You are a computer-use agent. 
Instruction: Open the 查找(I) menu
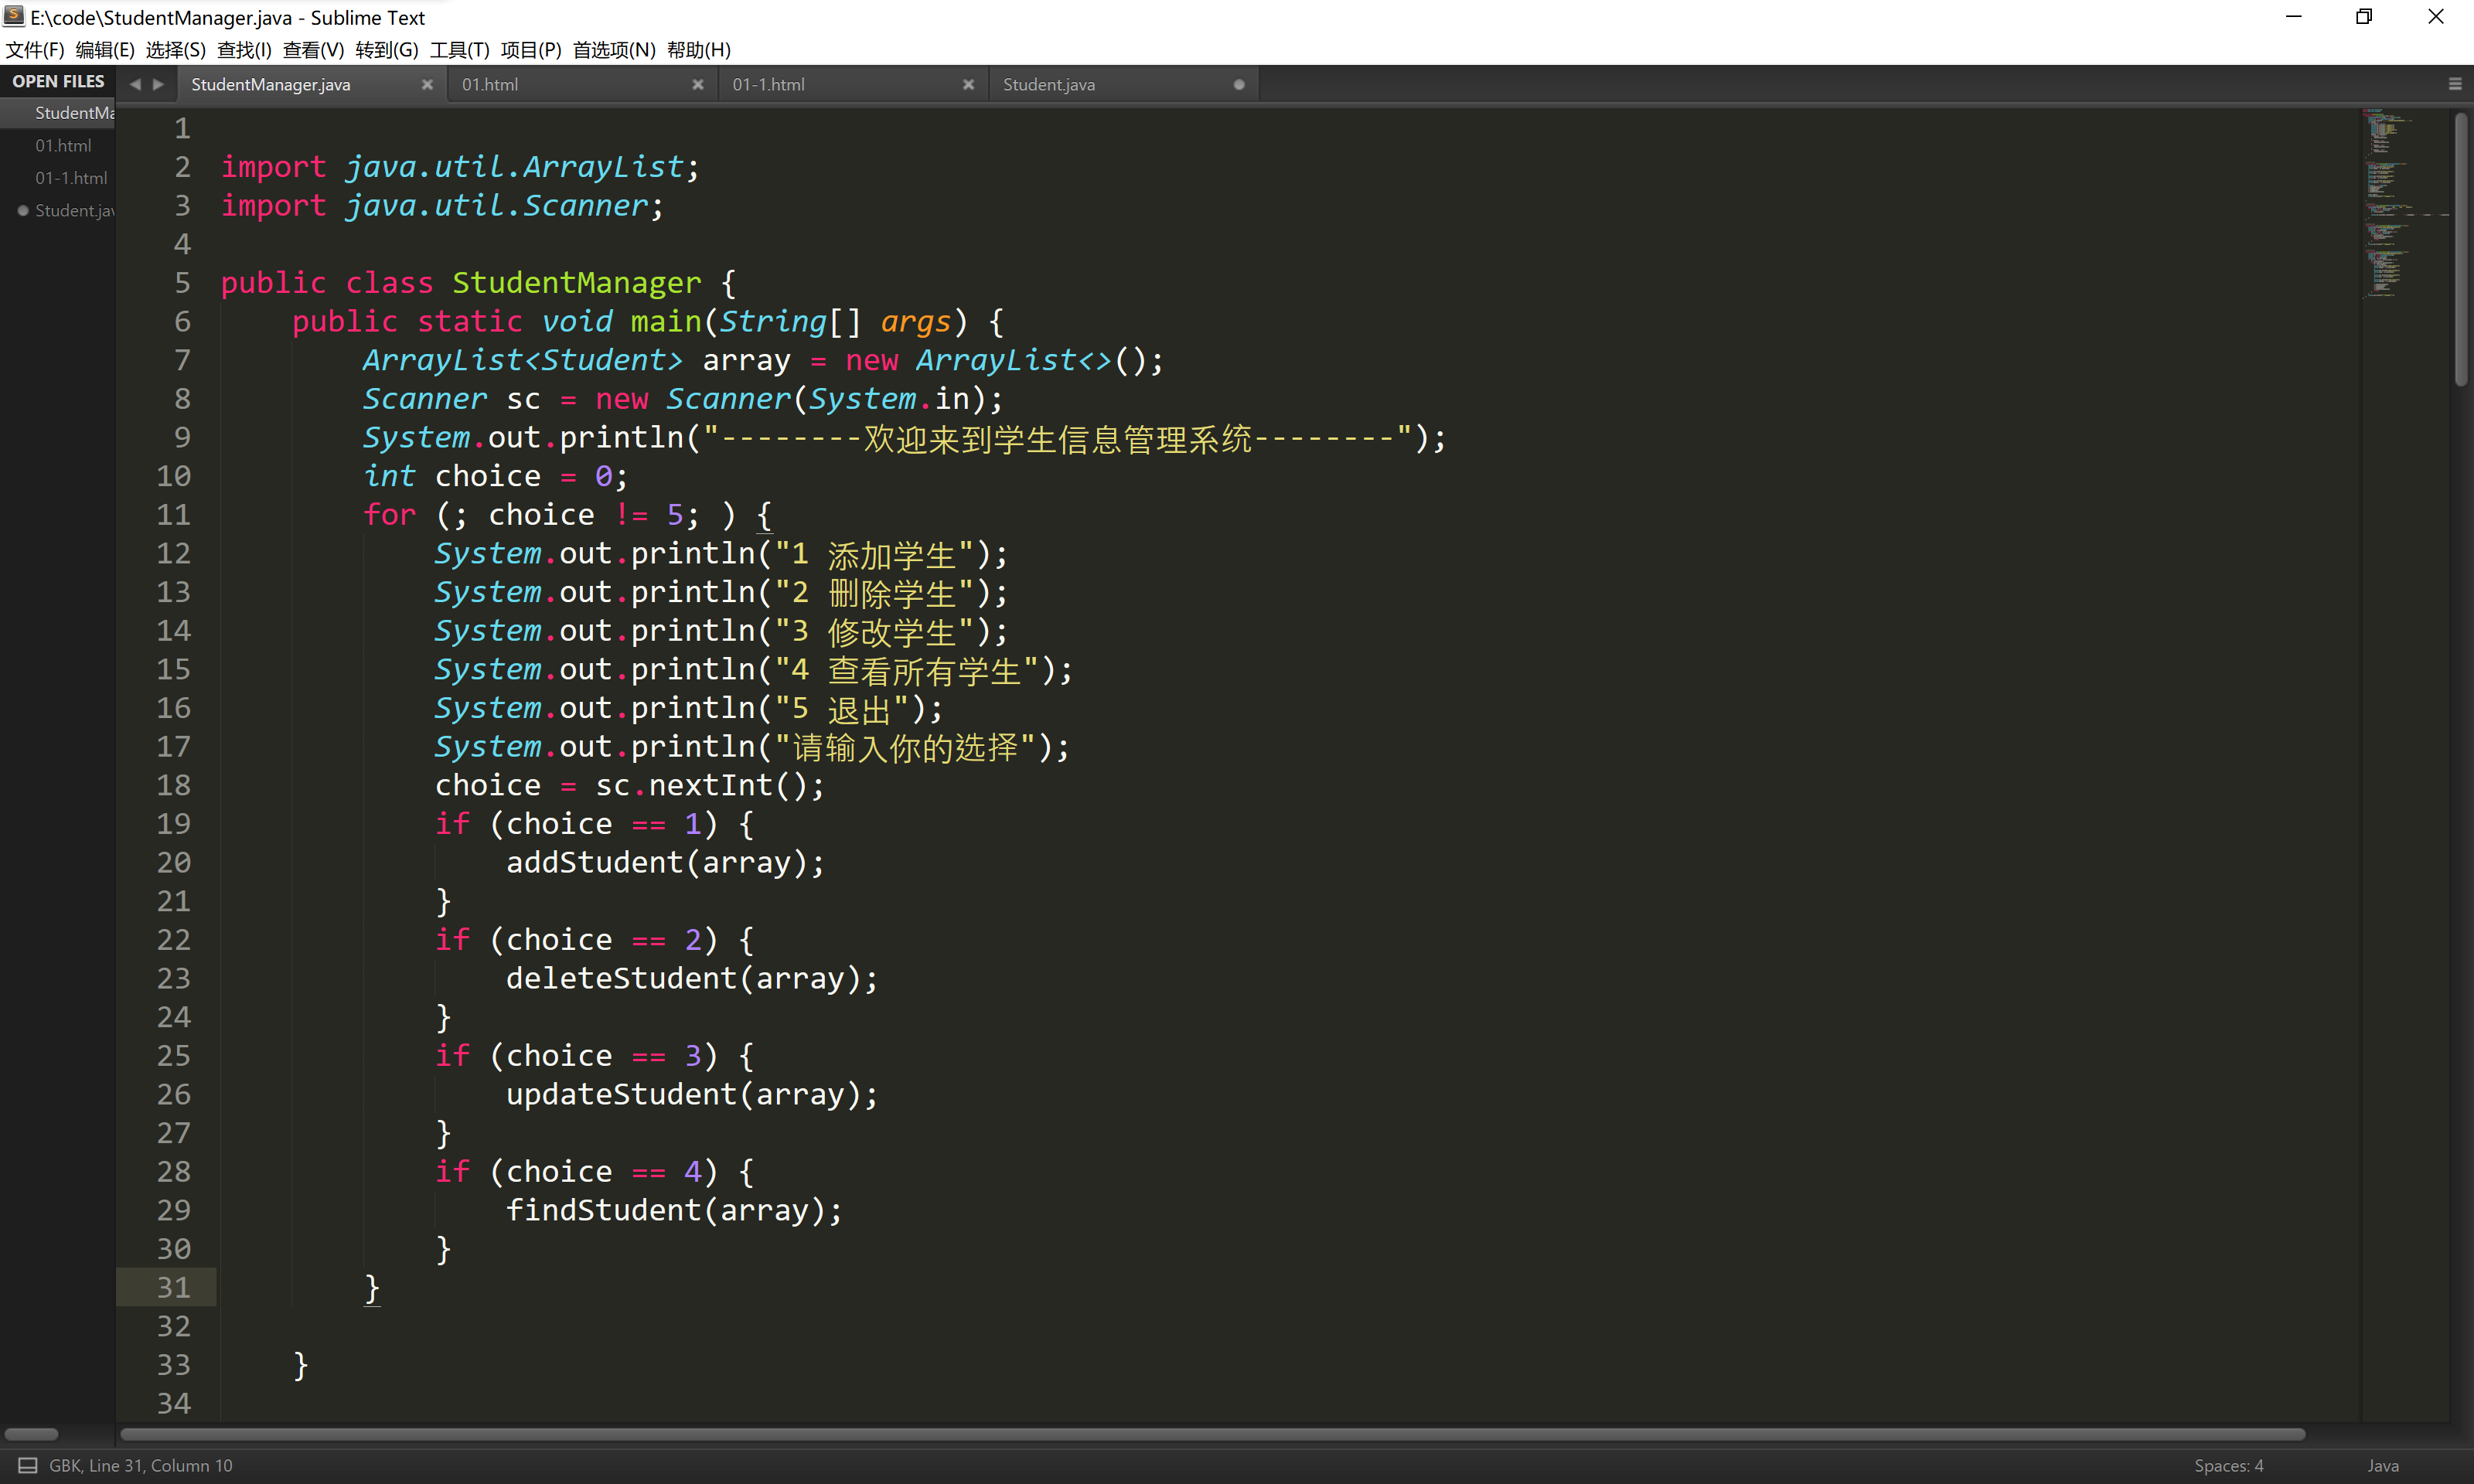pyautogui.click(x=243, y=50)
